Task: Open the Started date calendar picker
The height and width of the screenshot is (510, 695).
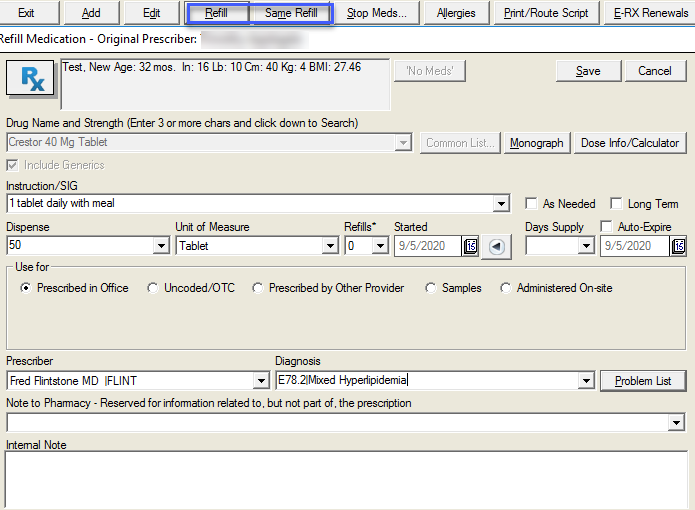Action: 471,246
